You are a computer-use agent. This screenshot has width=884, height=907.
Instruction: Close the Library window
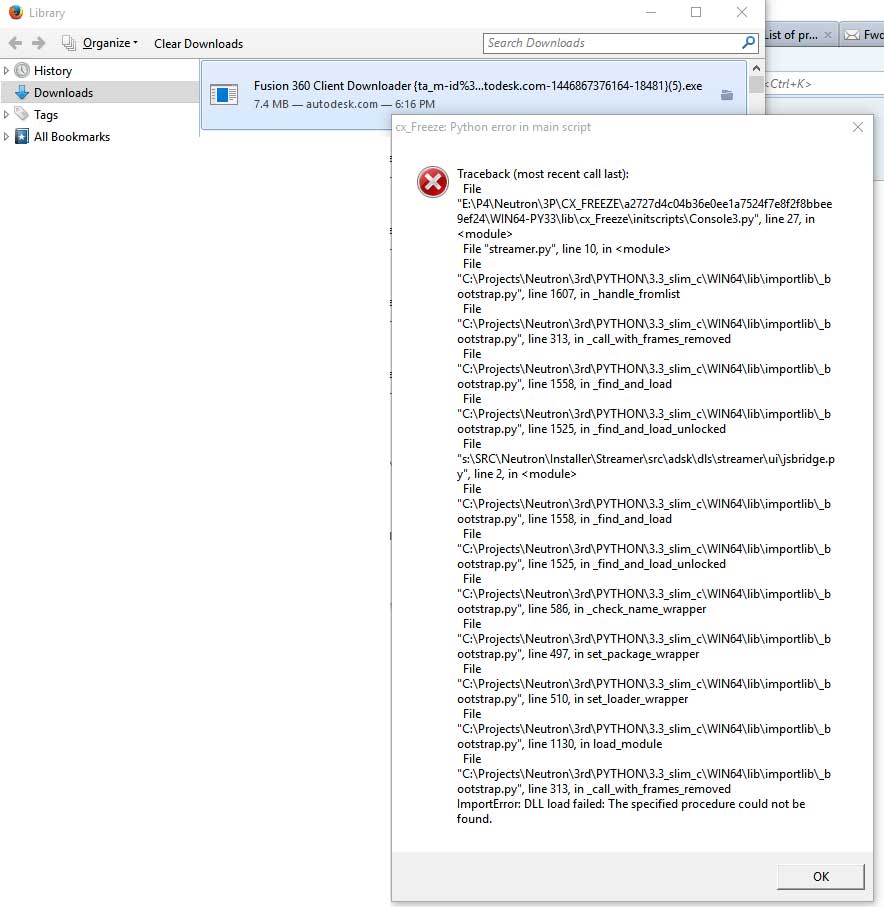(x=742, y=12)
